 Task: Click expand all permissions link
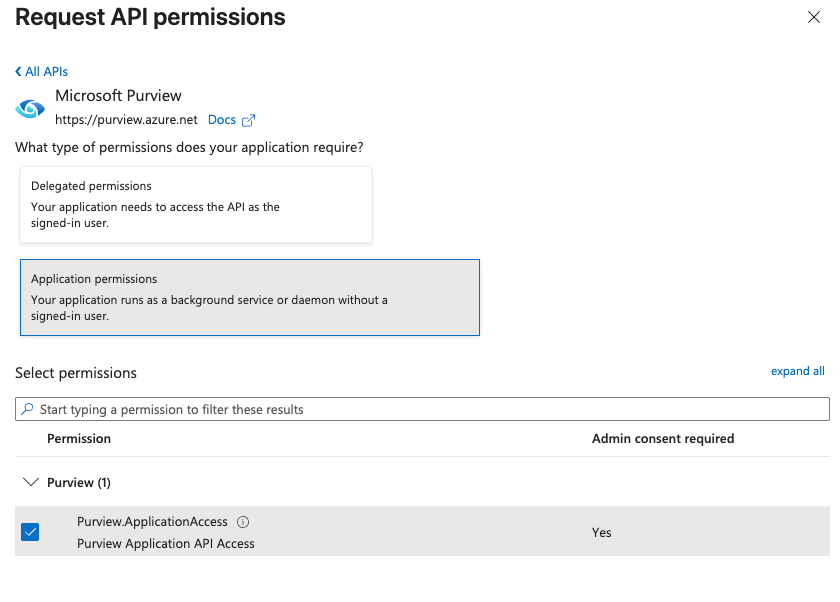(x=797, y=371)
